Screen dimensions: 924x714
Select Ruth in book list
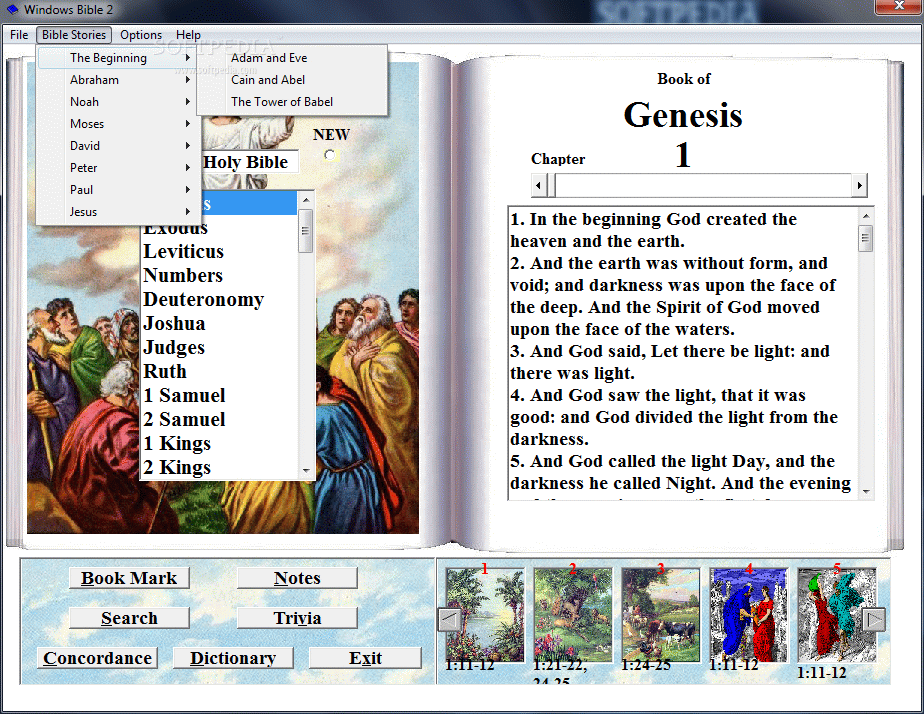(x=219, y=372)
